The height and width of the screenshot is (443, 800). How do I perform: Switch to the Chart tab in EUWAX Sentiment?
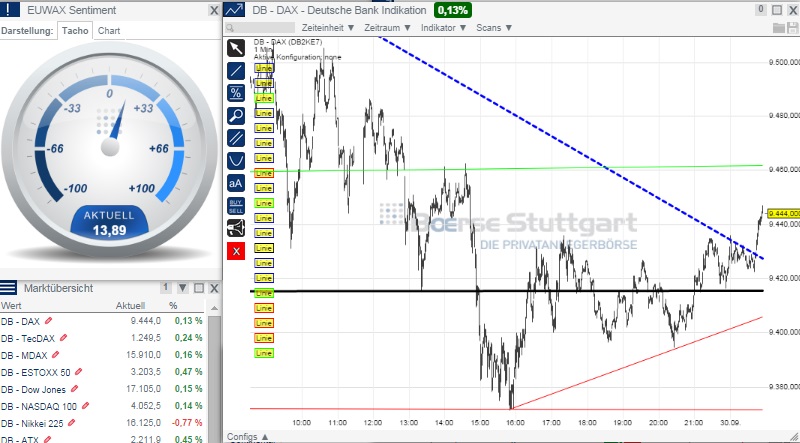tap(109, 31)
